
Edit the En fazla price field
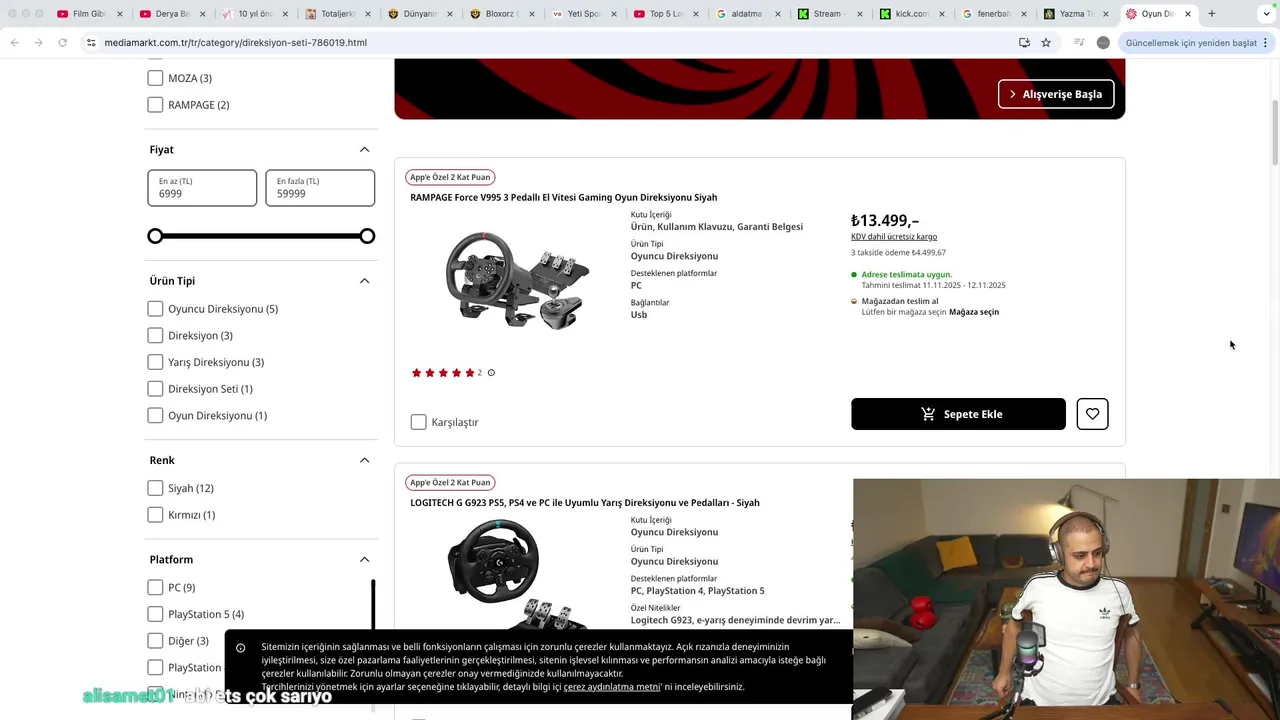320,188
